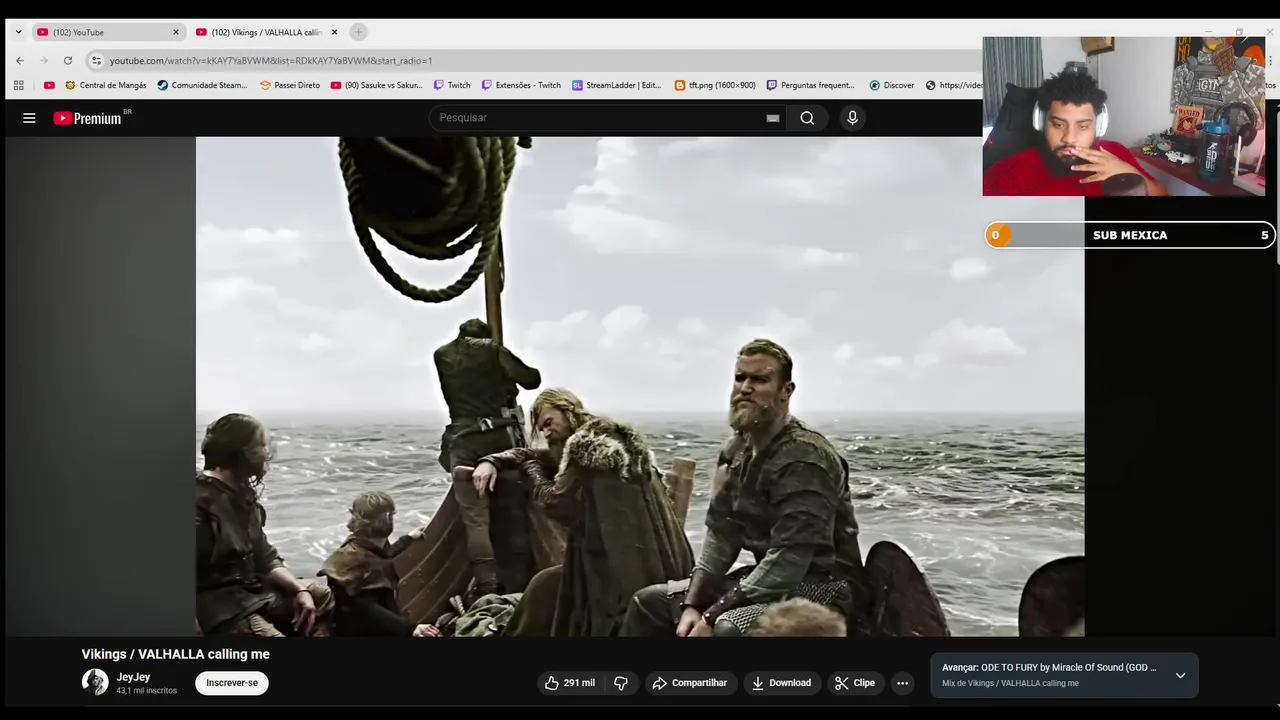The width and height of the screenshot is (1280, 720).
Task: Open the YouTube icon bookmark
Action: click(49, 85)
